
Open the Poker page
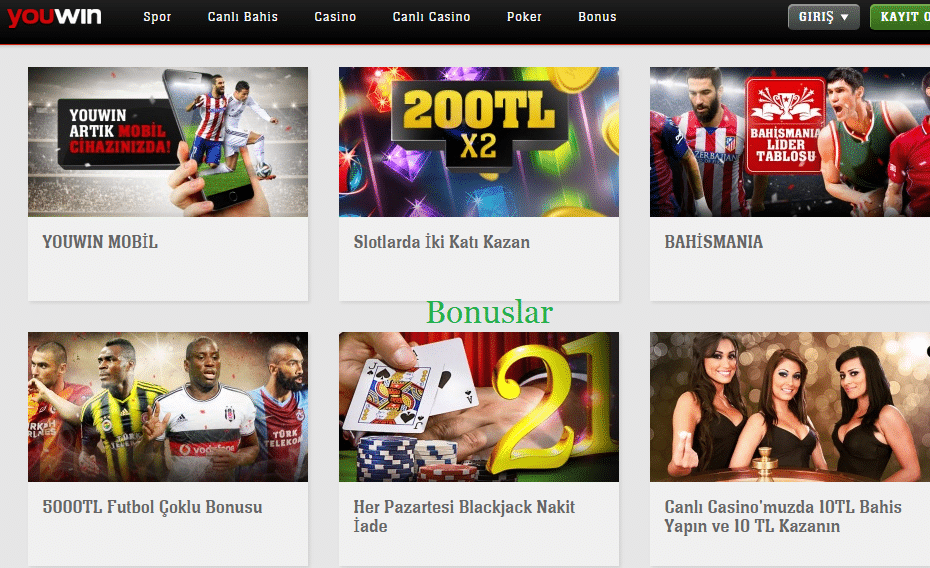[524, 17]
